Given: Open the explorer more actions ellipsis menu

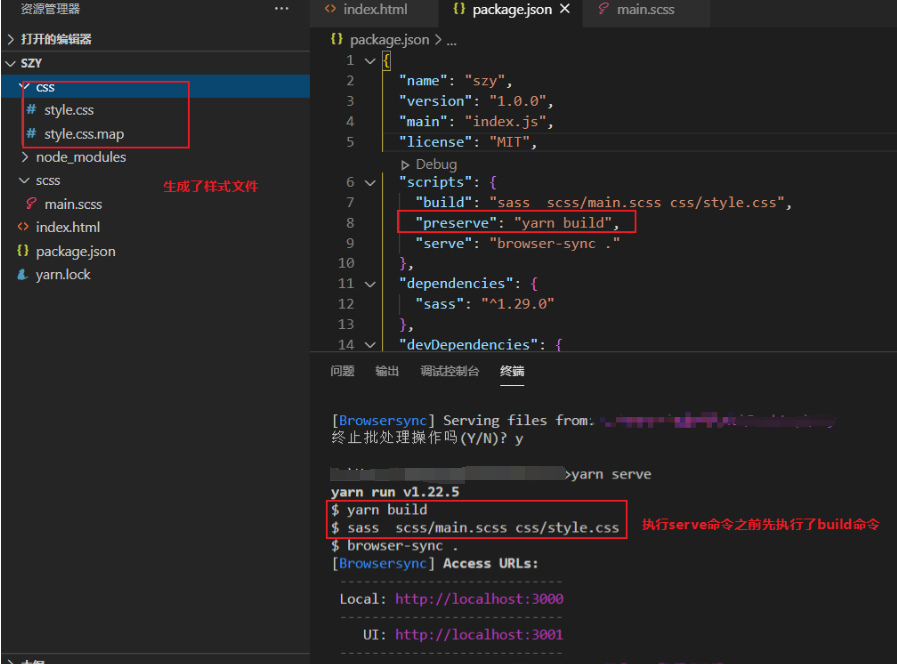Looking at the screenshot, I should coord(281,9).
